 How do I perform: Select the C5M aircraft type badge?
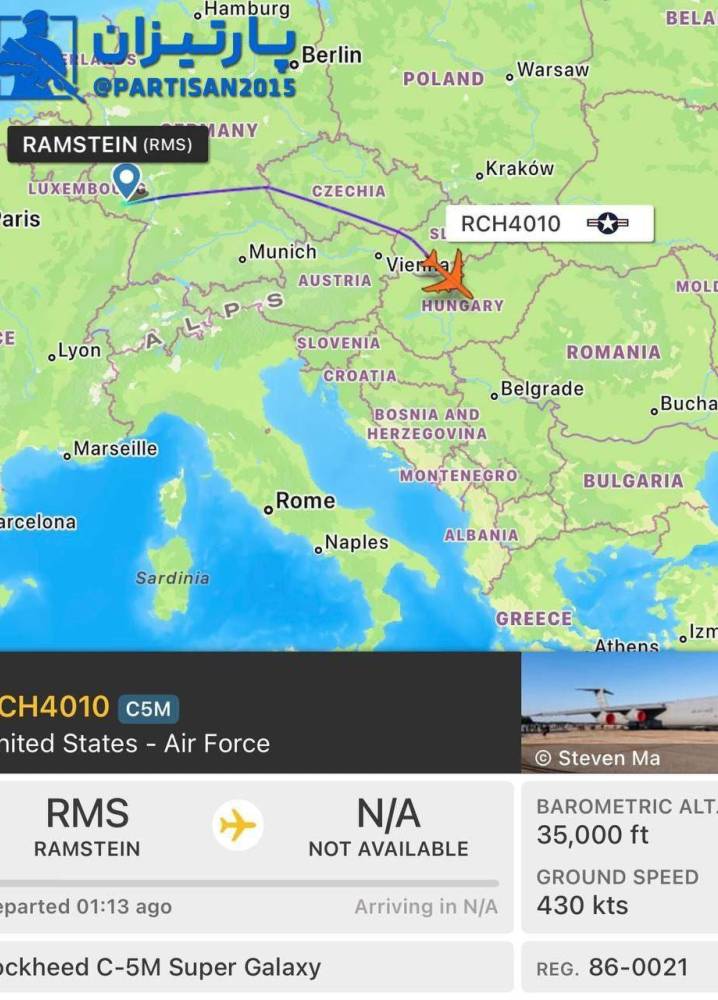pos(148,709)
